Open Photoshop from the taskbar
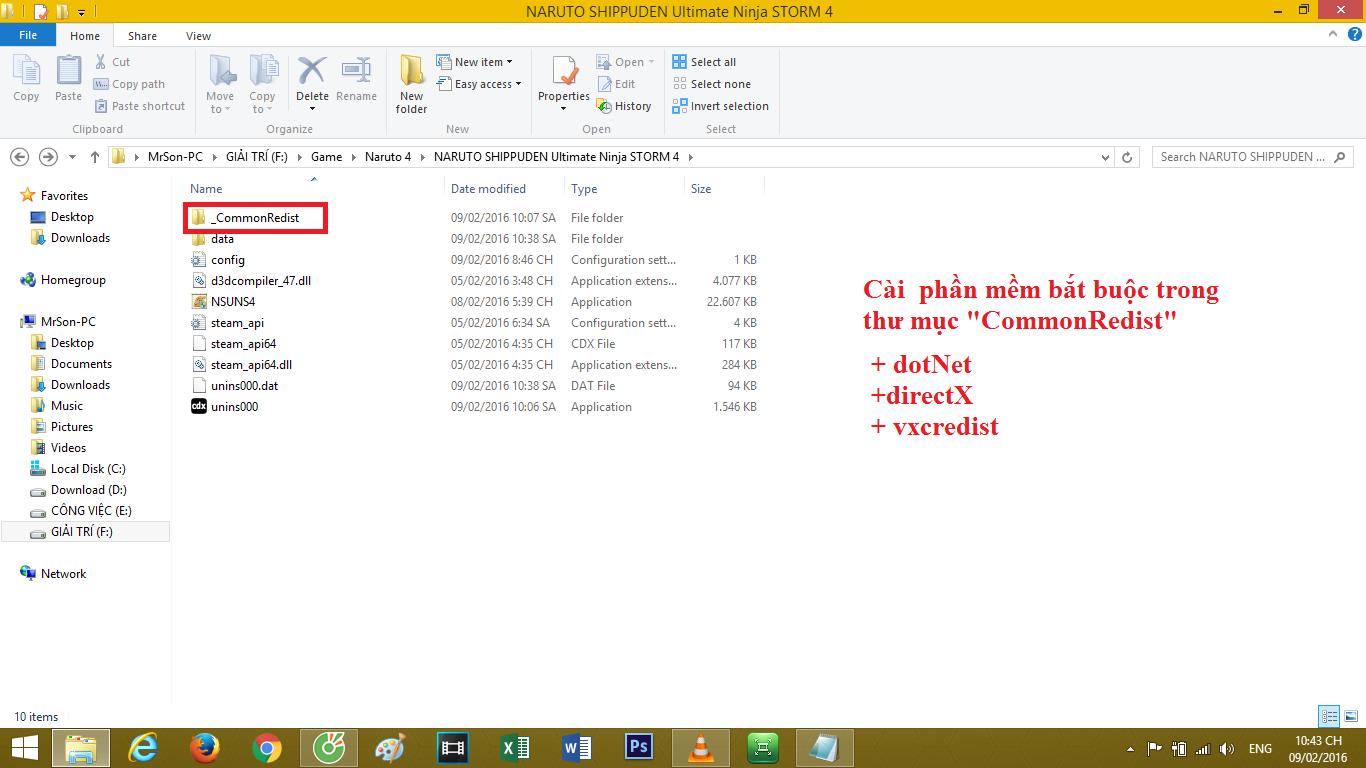This screenshot has height=768, width=1366. pos(638,747)
